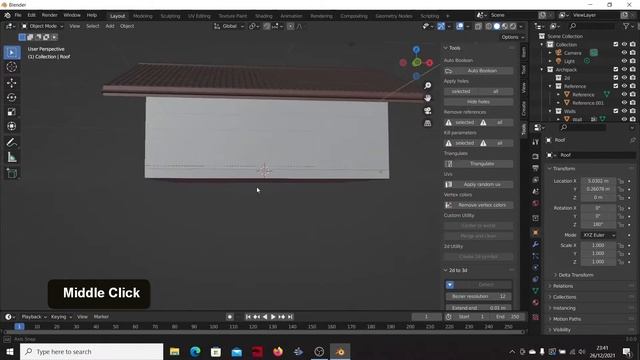The width and height of the screenshot is (640, 360).
Task: Adjust the Bezier resolution slider field
Action: pos(479,296)
